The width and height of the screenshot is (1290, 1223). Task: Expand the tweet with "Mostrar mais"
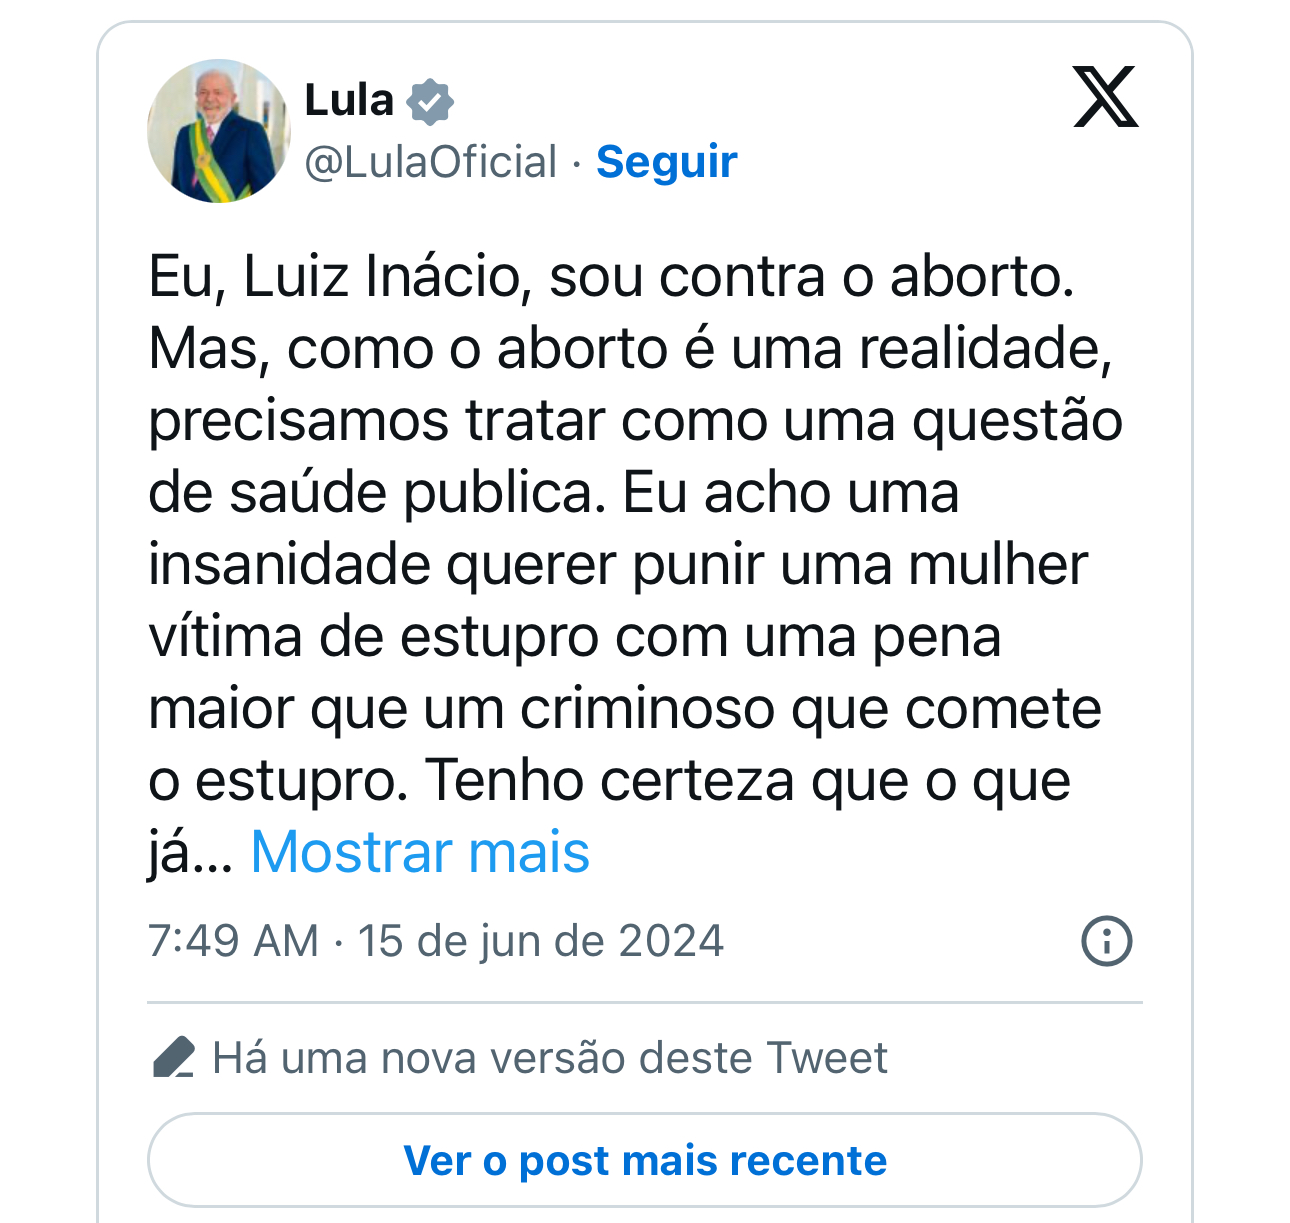(x=420, y=852)
